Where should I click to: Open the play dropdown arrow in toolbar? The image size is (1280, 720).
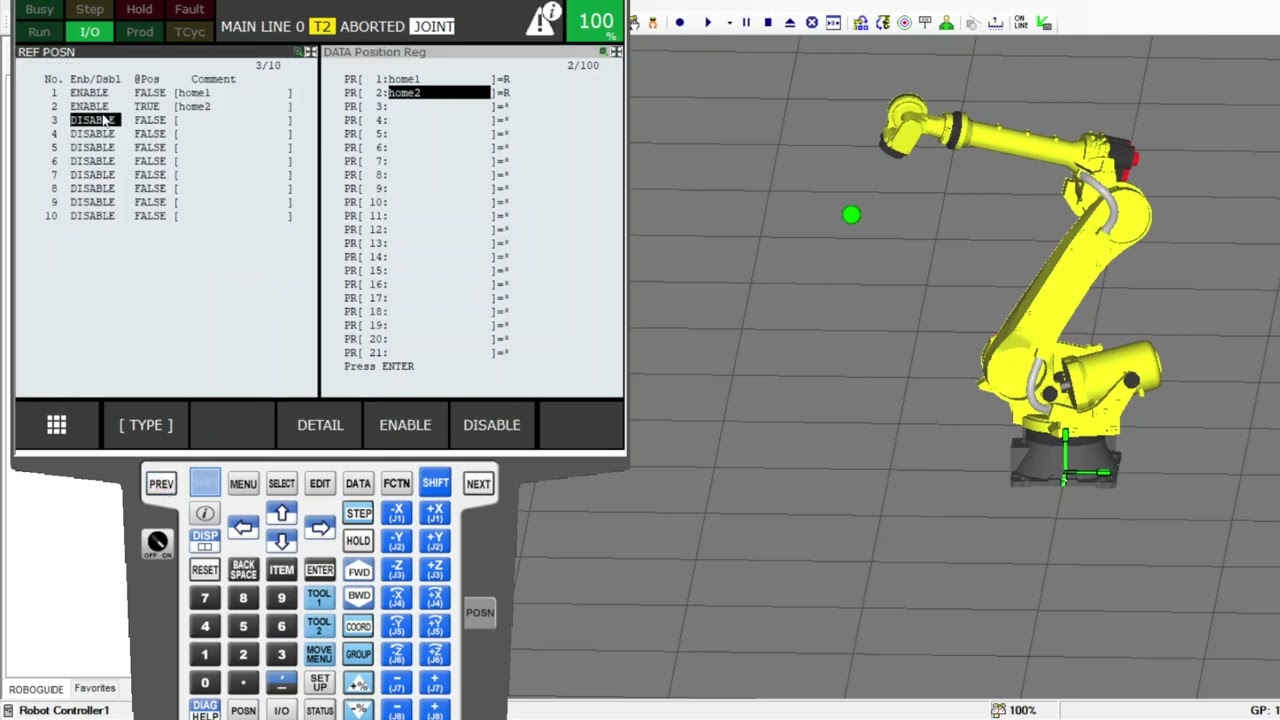pos(729,22)
